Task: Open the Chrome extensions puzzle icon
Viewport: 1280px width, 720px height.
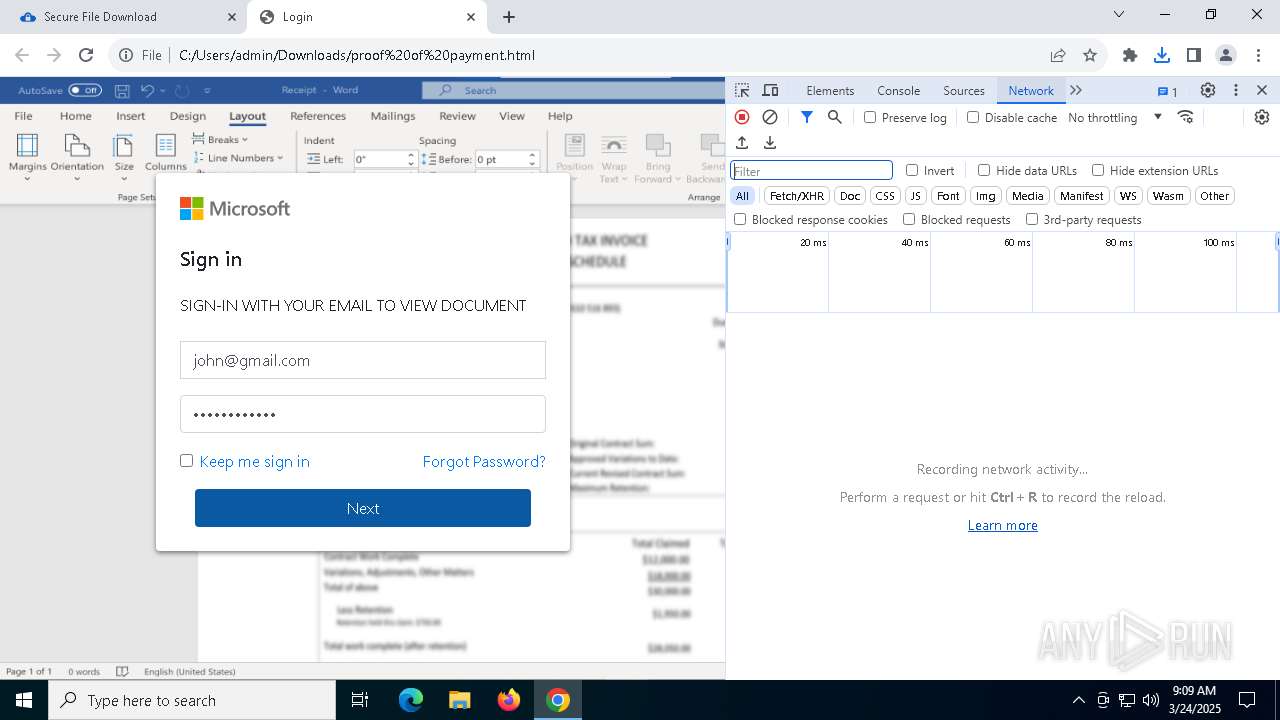Action: [x=1130, y=55]
